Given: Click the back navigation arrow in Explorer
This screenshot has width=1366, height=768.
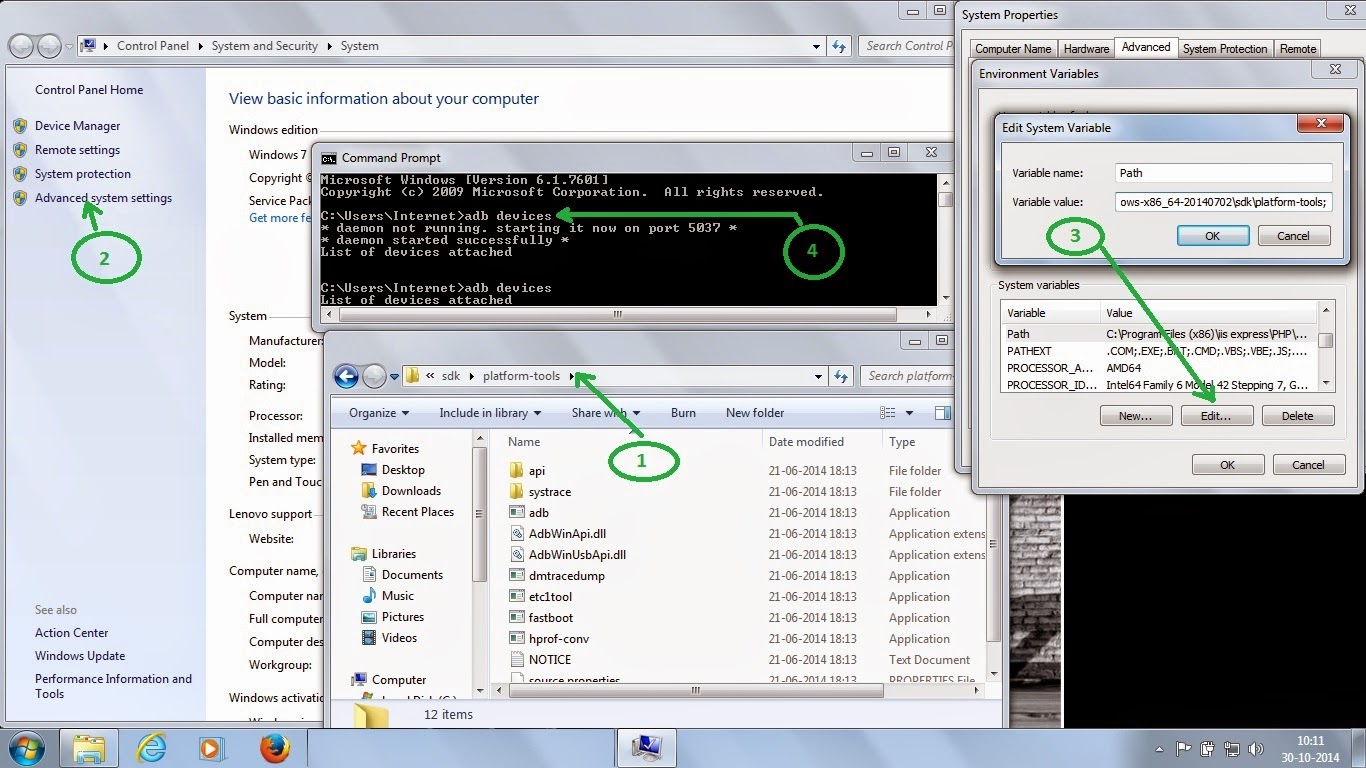Looking at the screenshot, I should 346,376.
